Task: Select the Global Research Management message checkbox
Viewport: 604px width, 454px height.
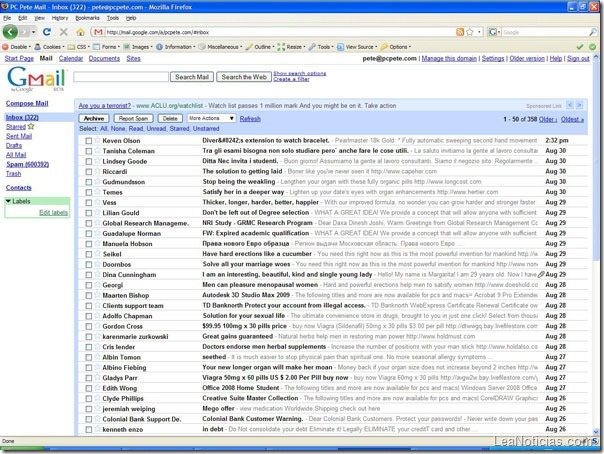Action: (89, 223)
